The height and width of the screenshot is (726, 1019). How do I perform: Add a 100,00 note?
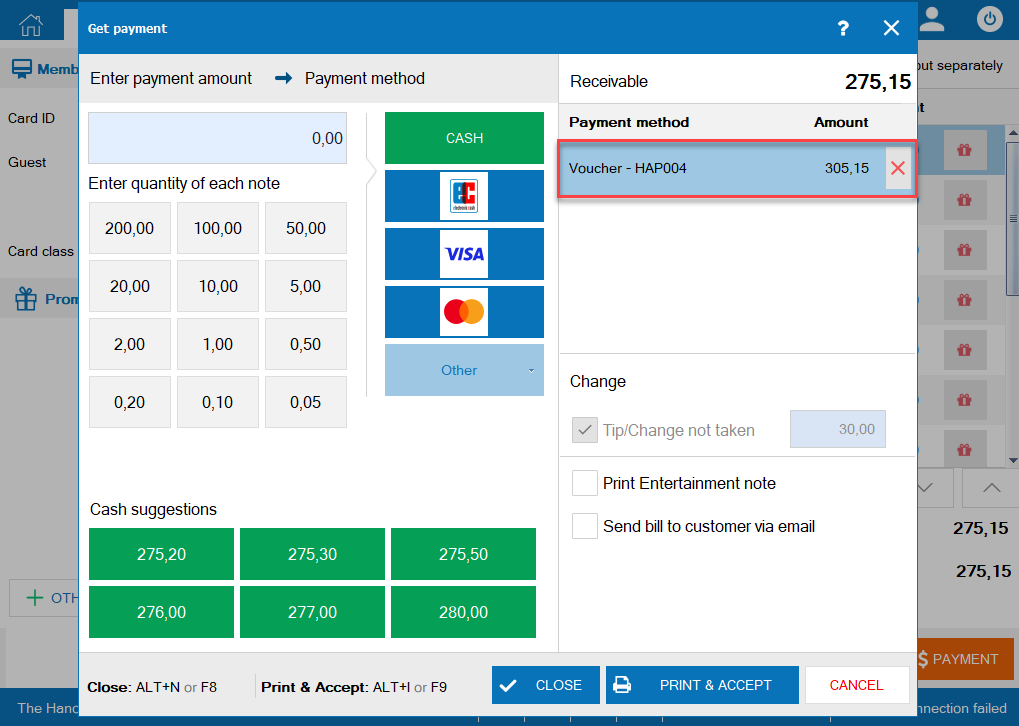pyautogui.click(x=218, y=228)
